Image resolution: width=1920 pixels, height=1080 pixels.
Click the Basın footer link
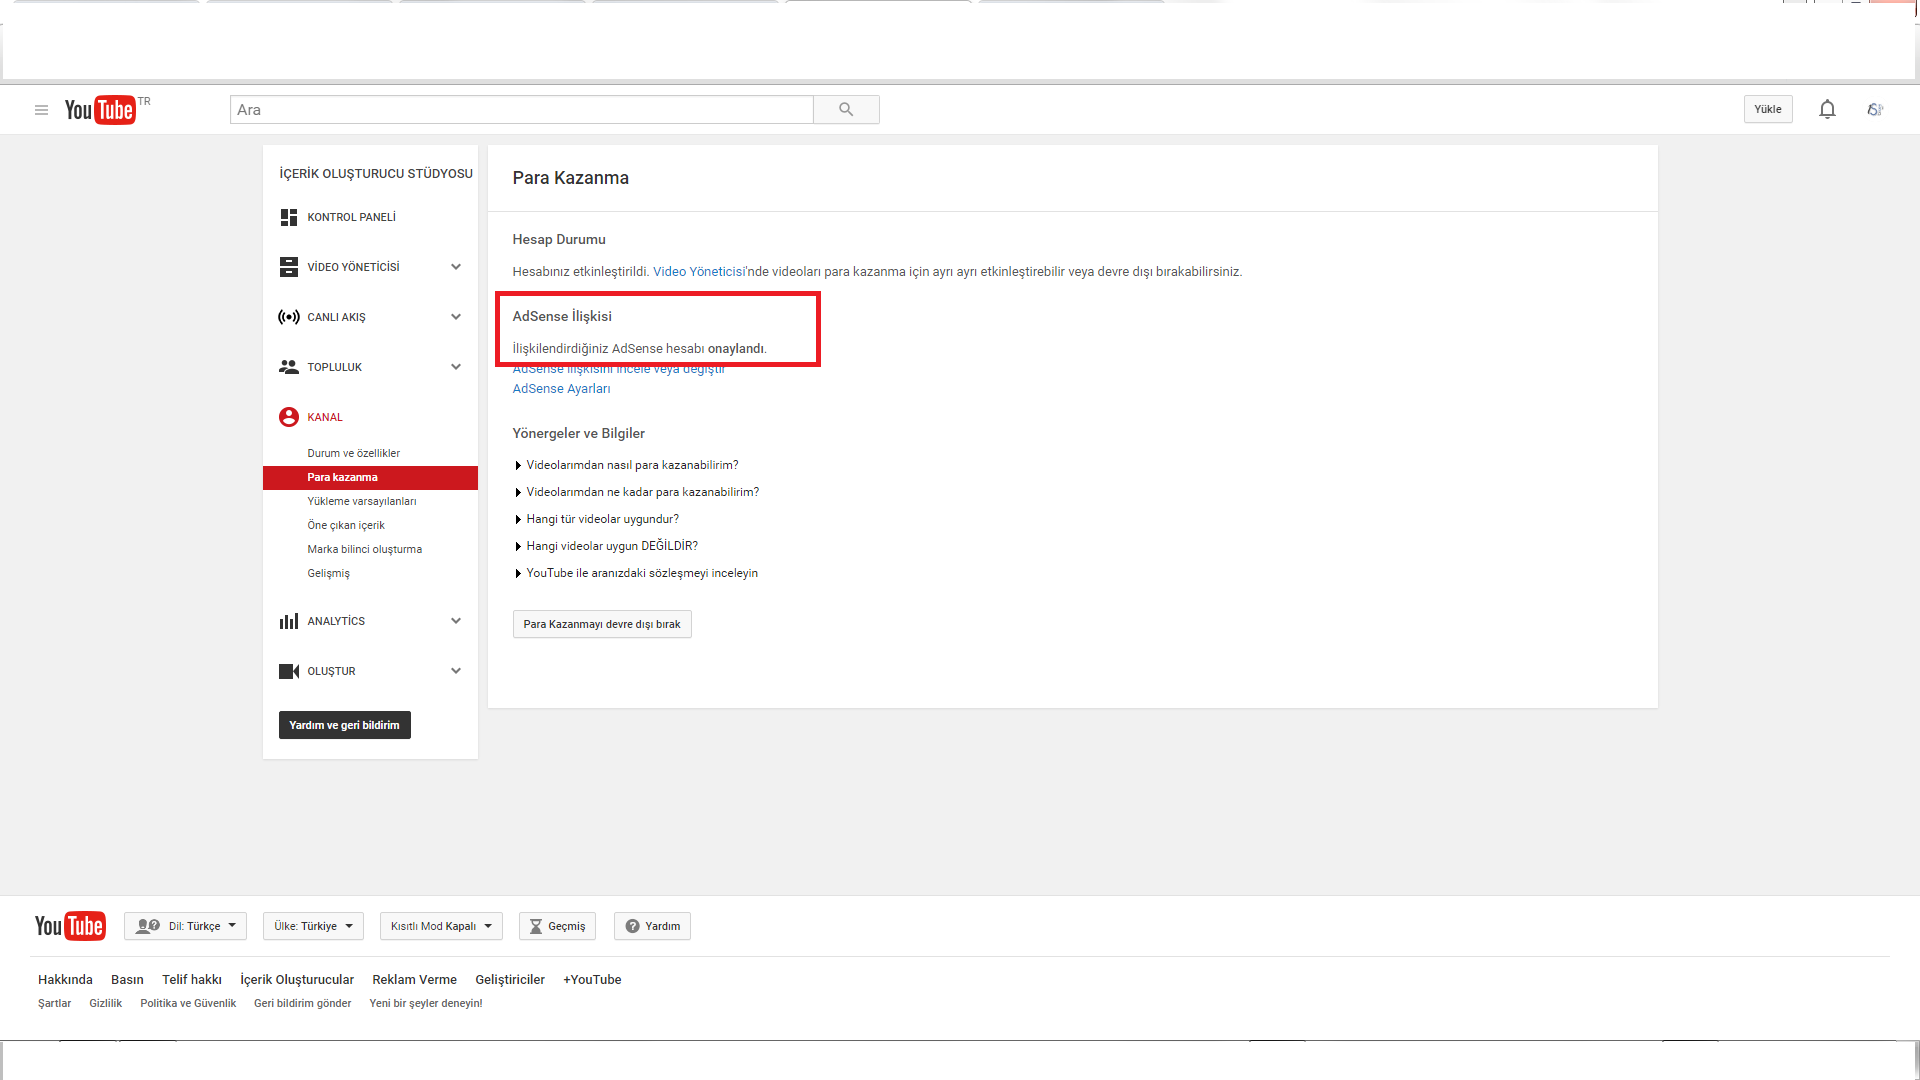click(x=127, y=980)
